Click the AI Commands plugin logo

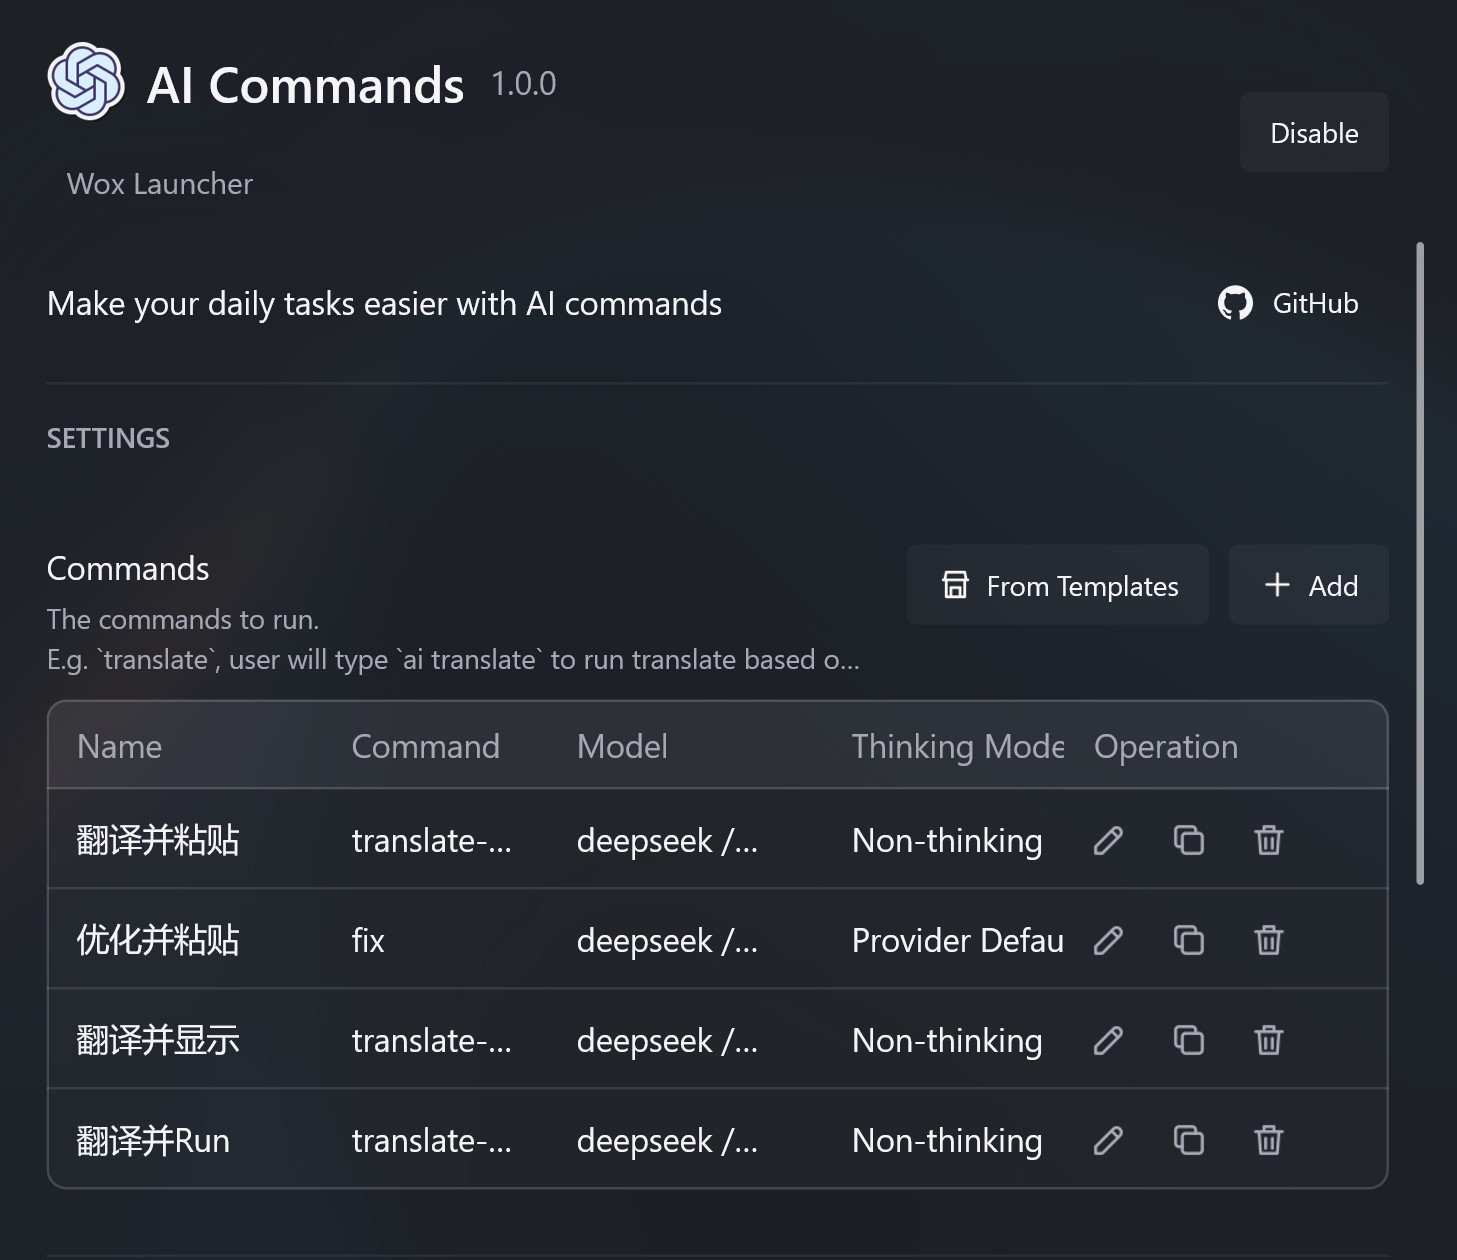click(86, 82)
